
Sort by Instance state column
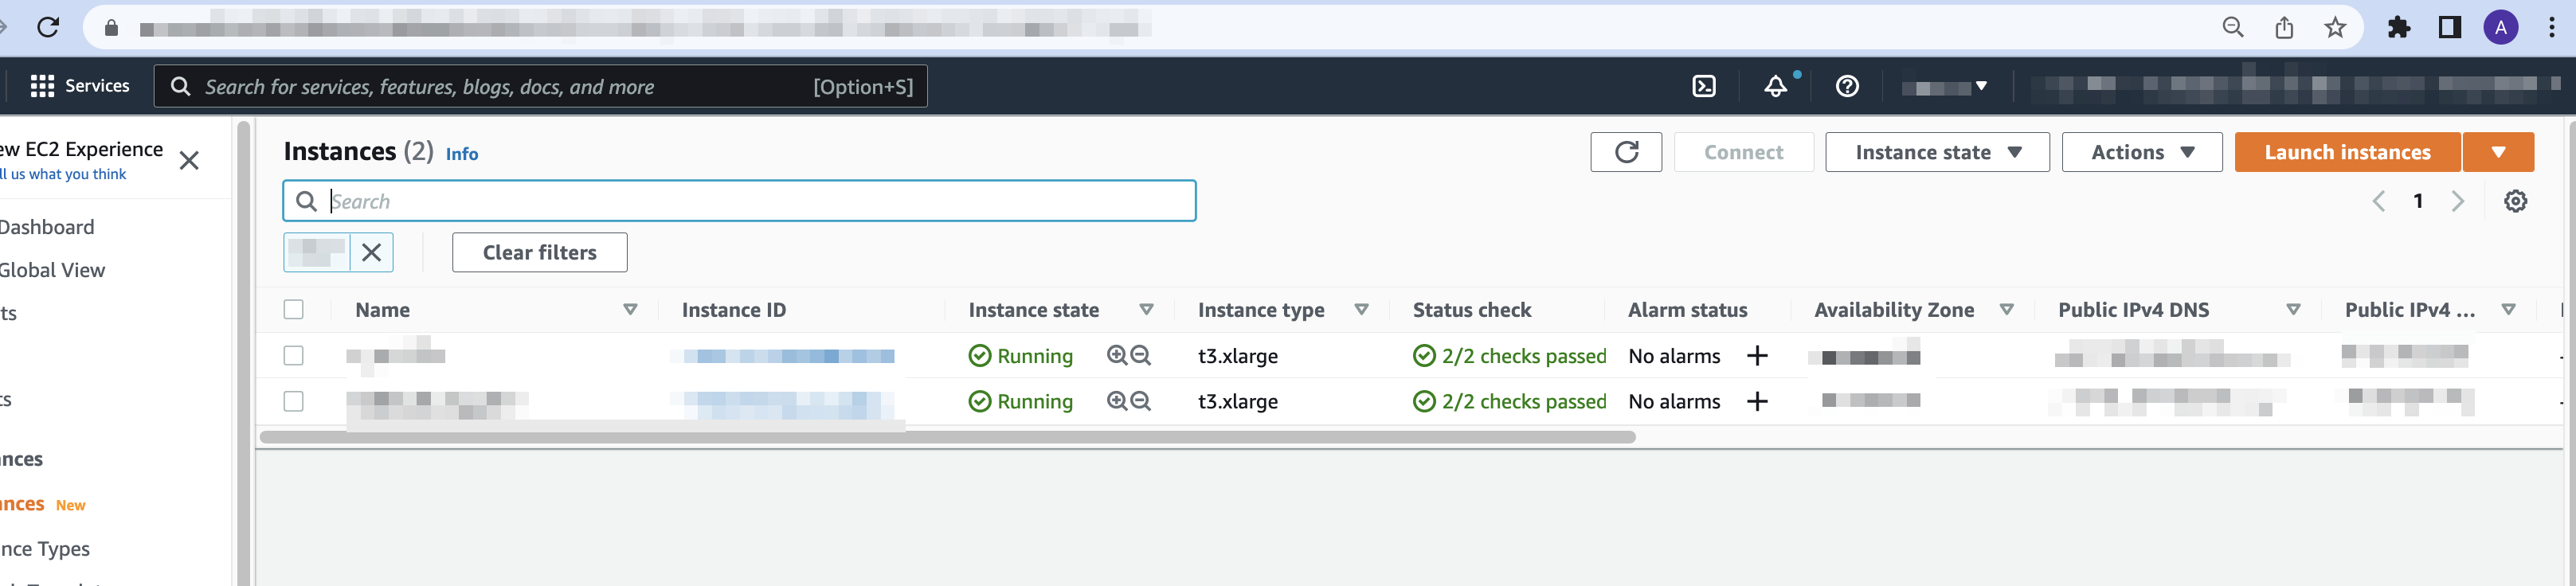tap(1146, 310)
